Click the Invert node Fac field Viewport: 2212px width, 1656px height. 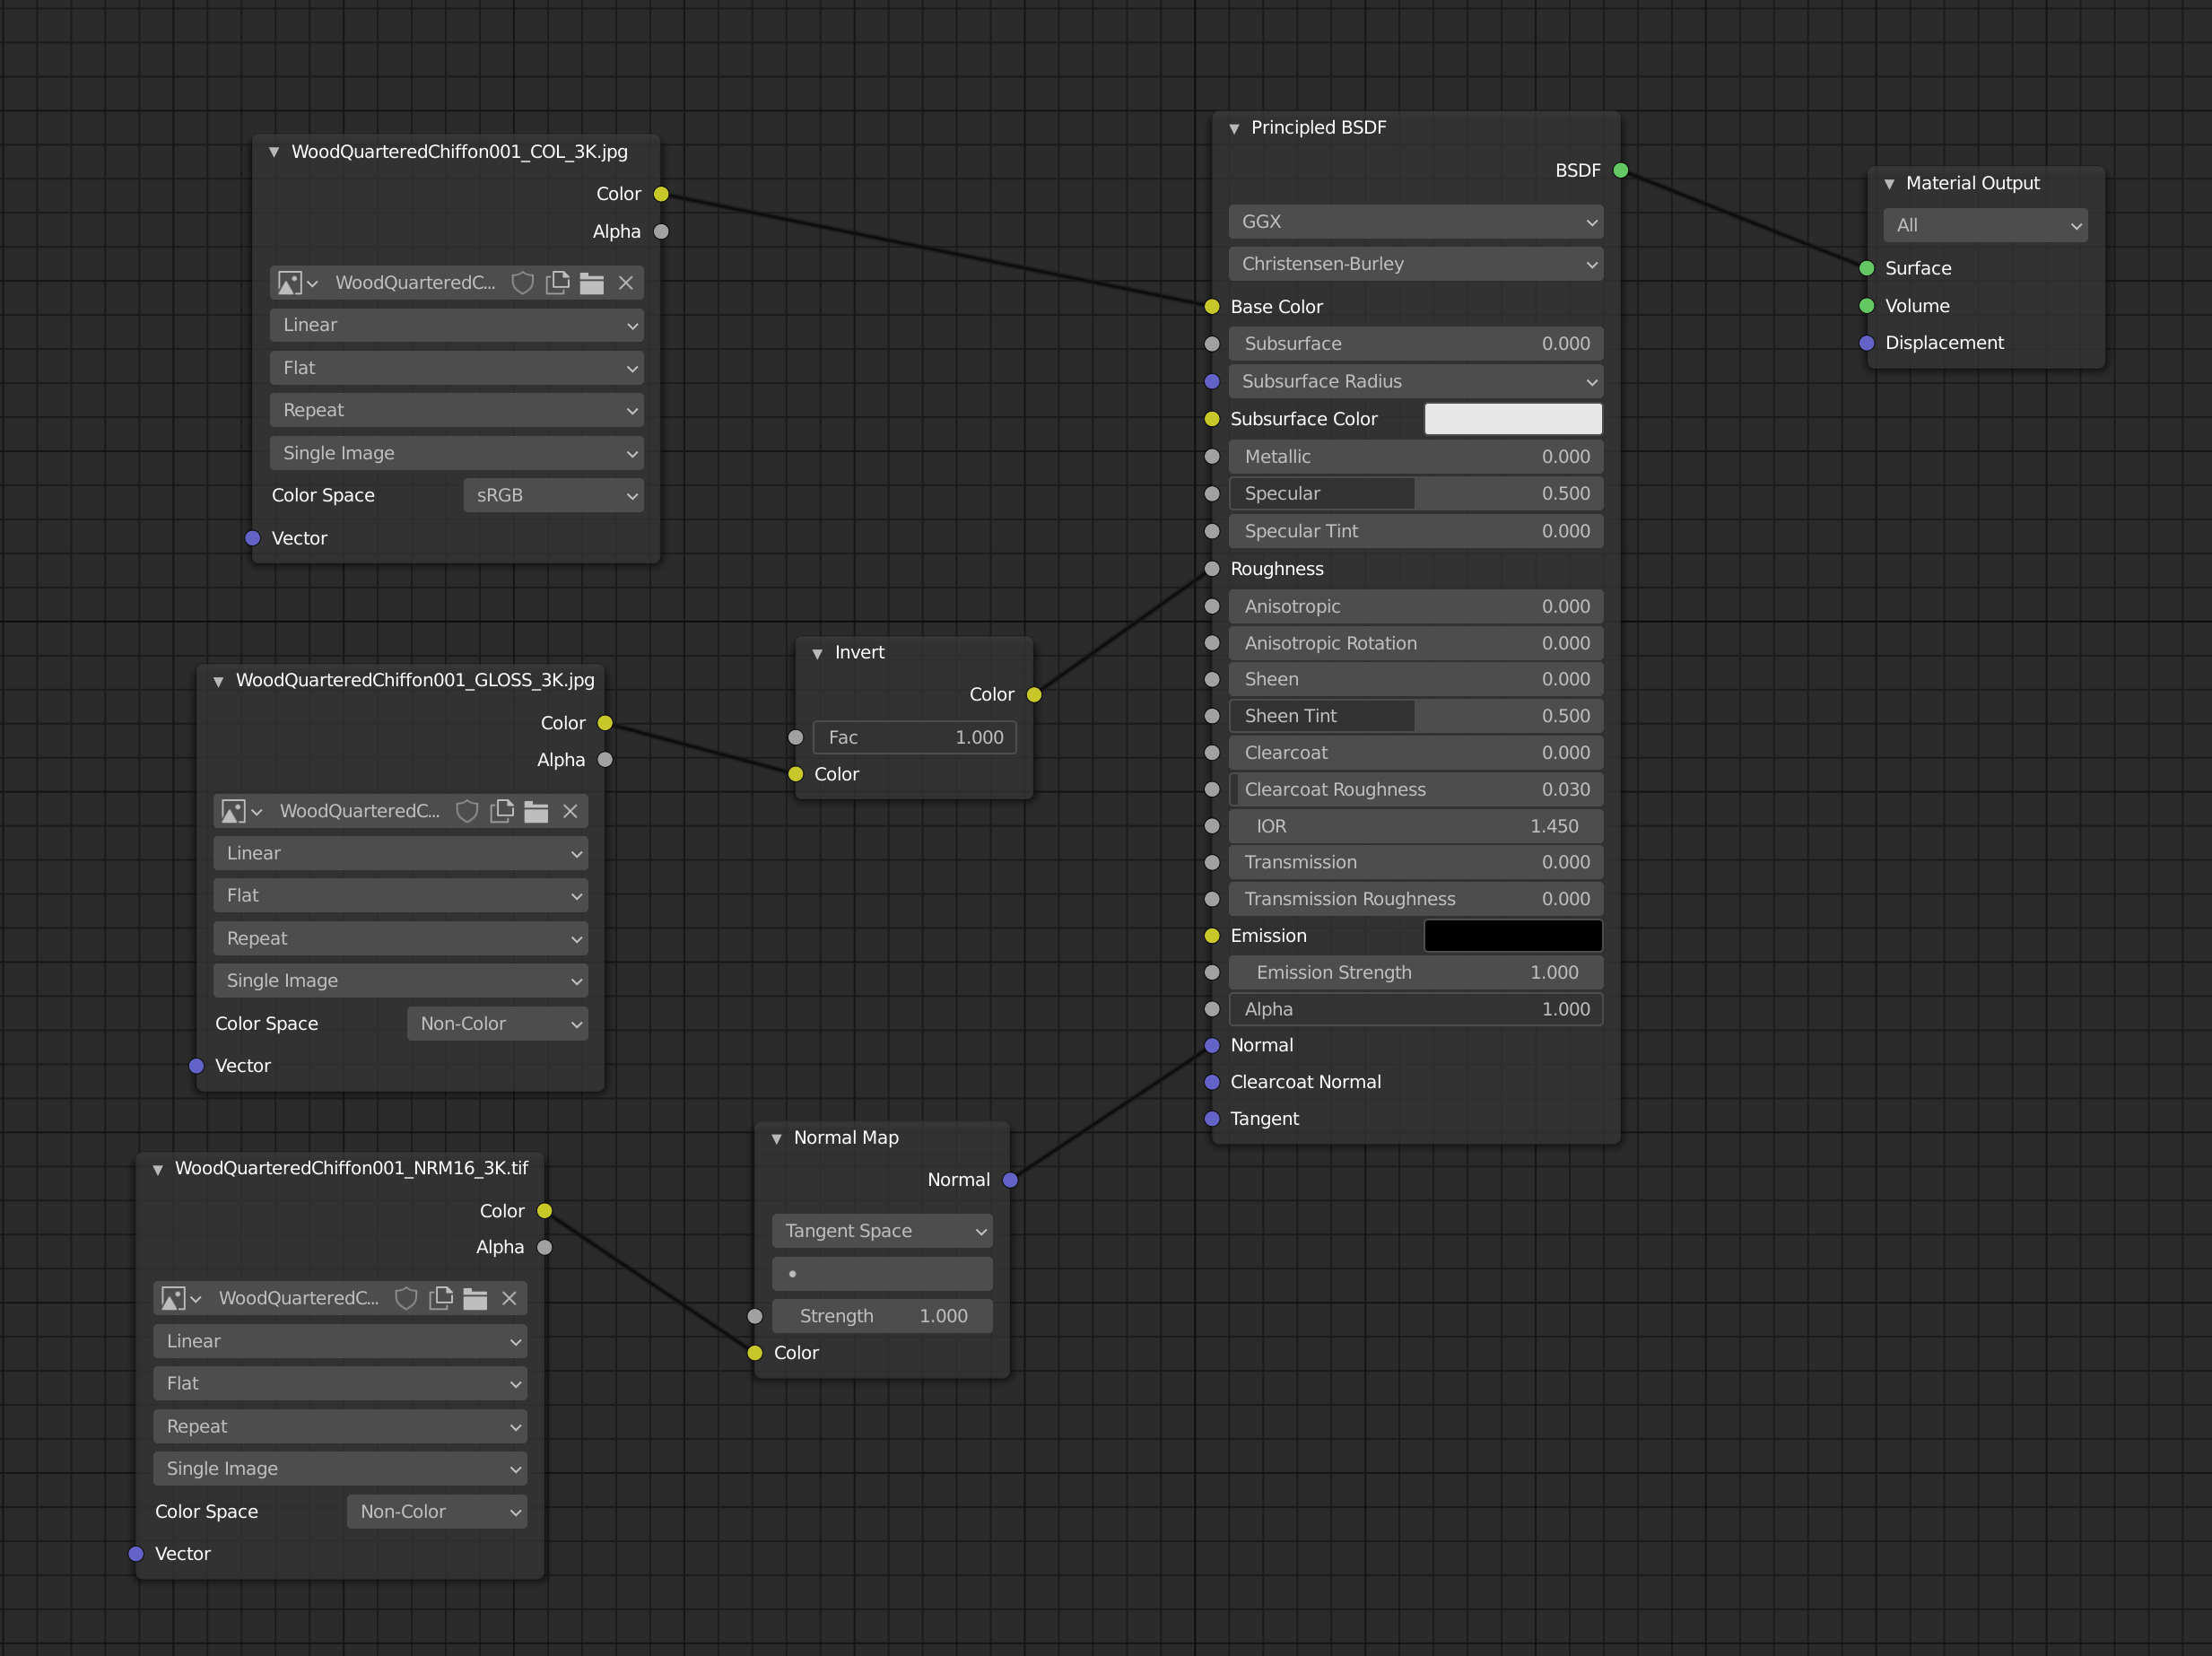pyautogui.click(x=914, y=738)
